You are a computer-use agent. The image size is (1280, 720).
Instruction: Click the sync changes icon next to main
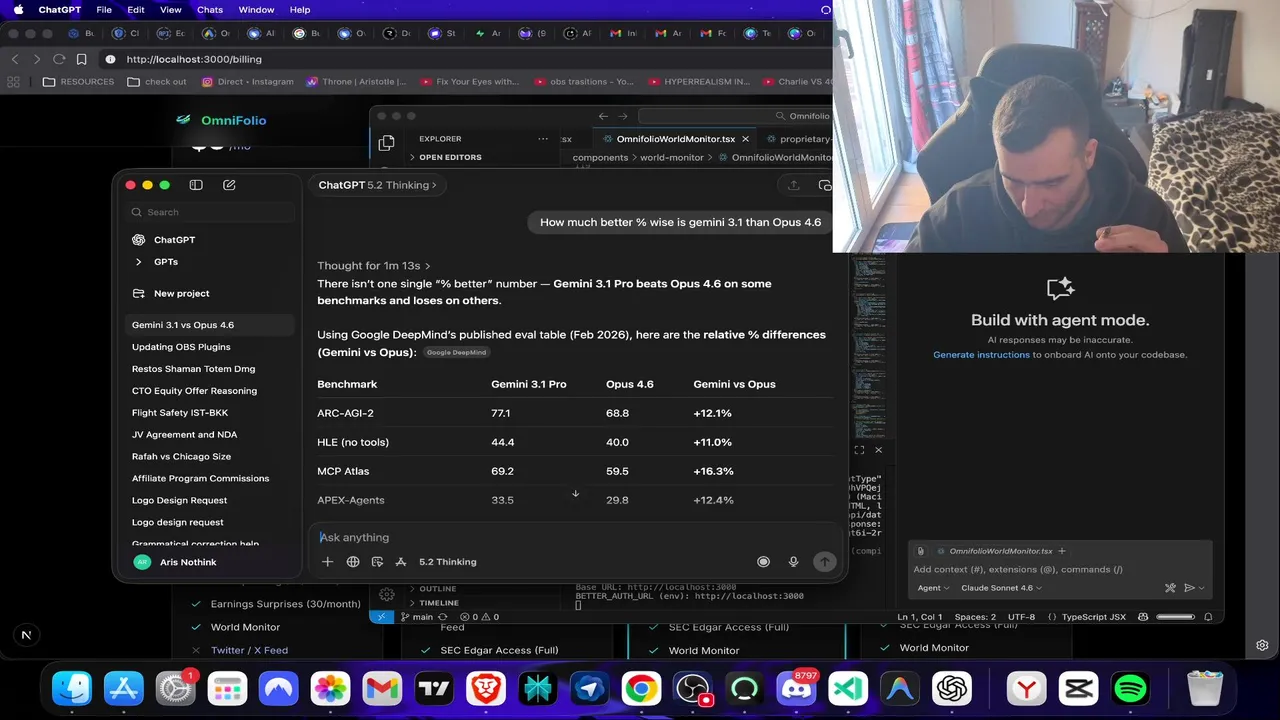[x=443, y=617]
